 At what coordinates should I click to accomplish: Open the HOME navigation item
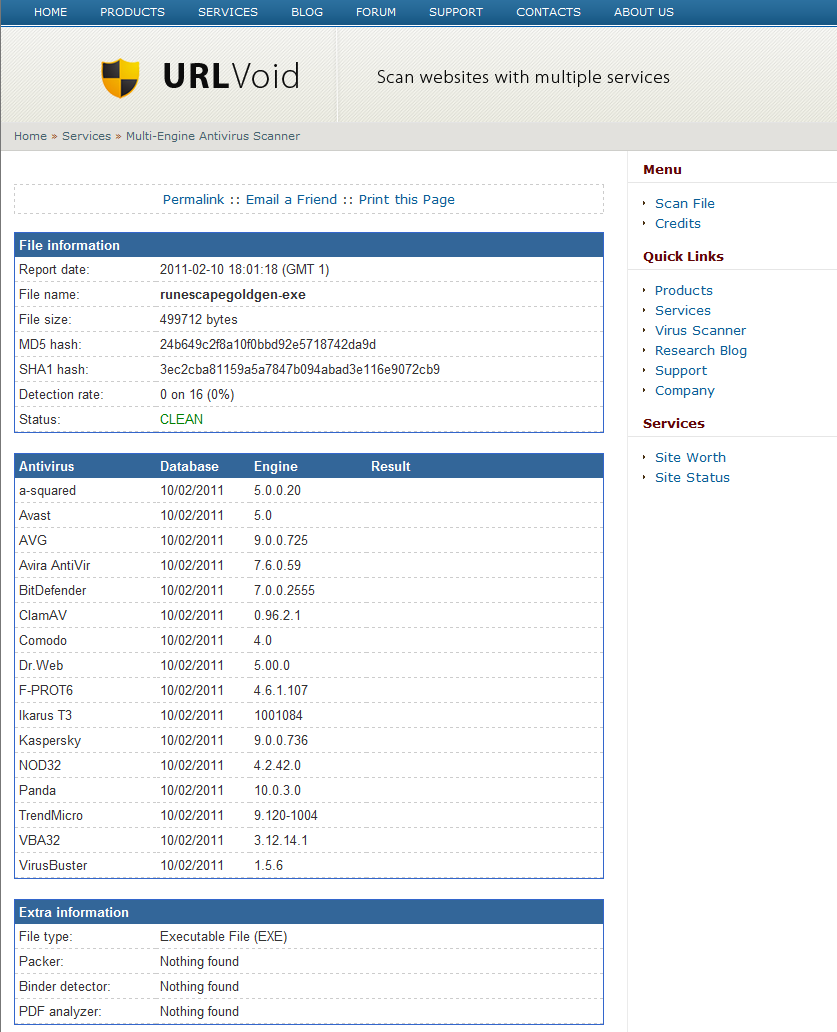pyautogui.click(x=51, y=12)
